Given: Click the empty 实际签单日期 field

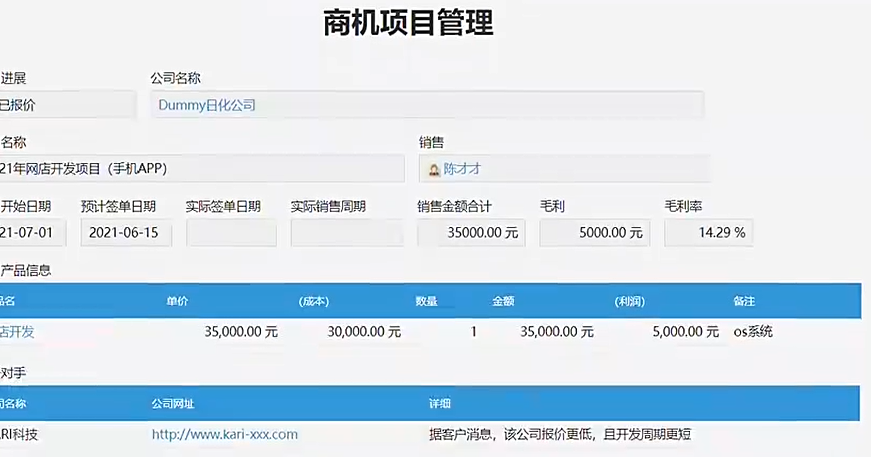Looking at the screenshot, I should pyautogui.click(x=231, y=233).
